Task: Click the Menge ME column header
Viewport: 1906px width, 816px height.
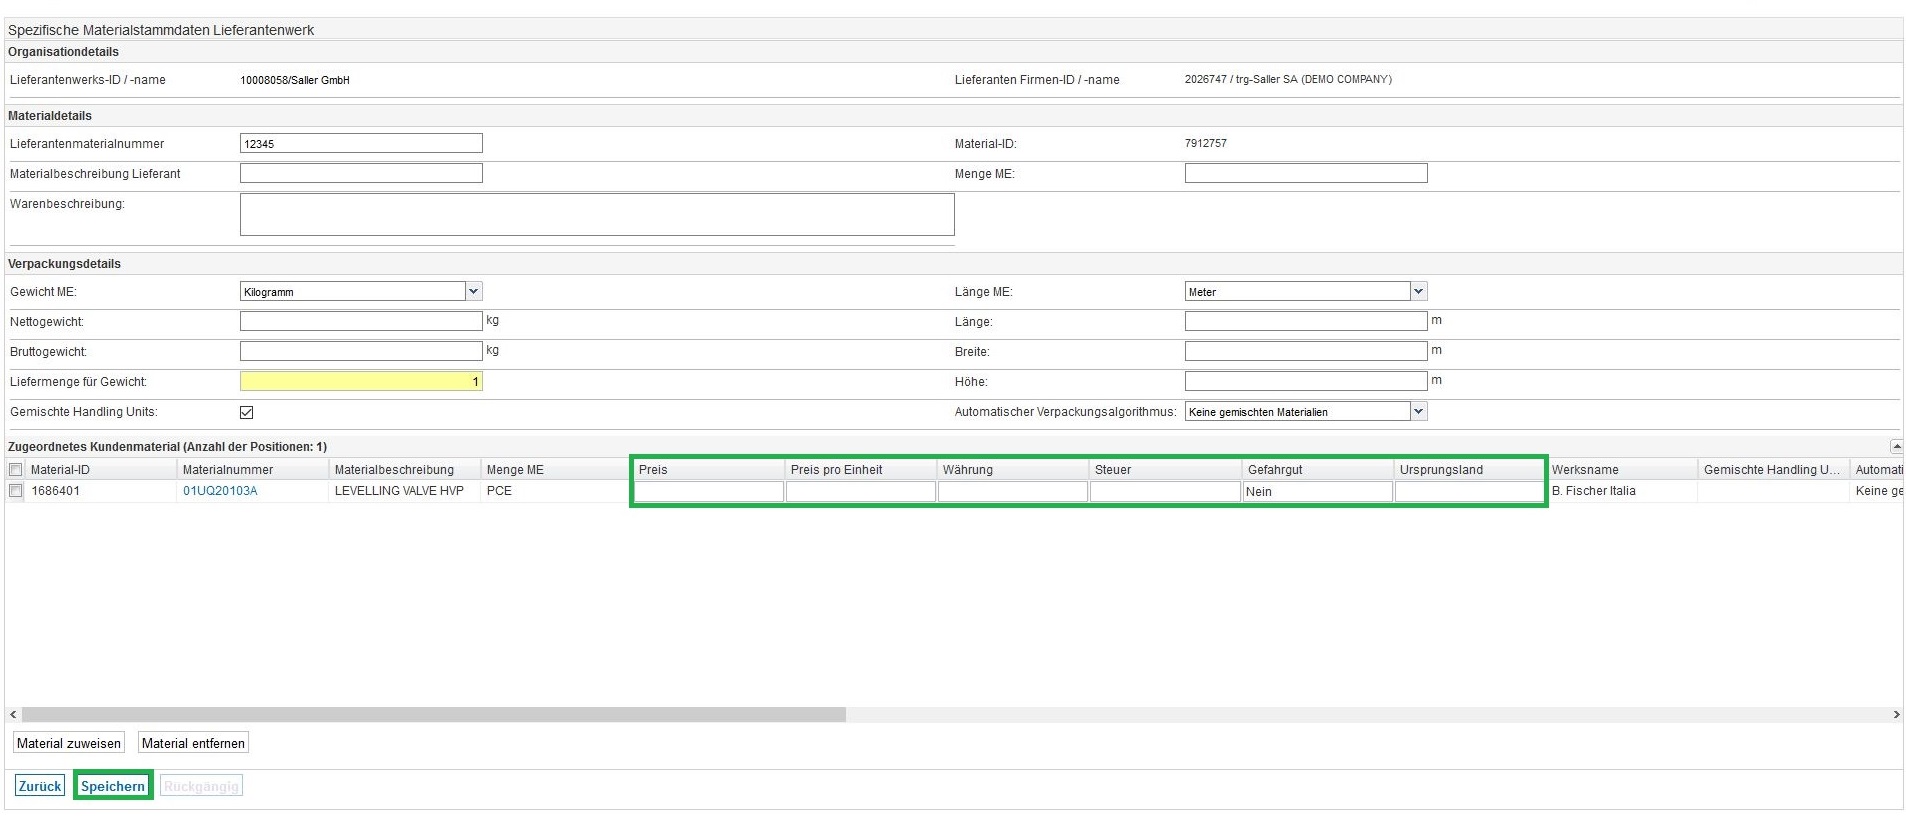Action: click(557, 470)
